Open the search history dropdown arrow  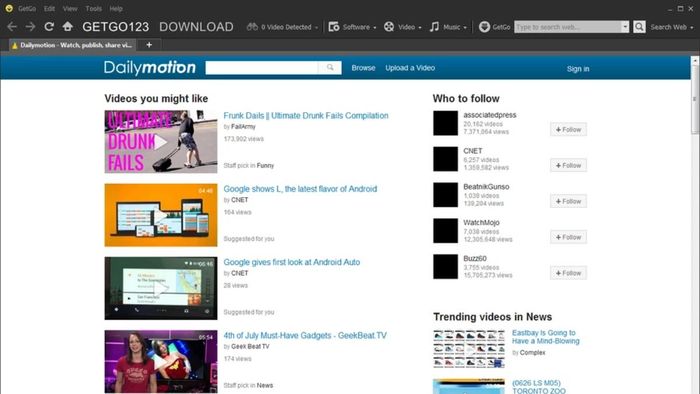625,27
